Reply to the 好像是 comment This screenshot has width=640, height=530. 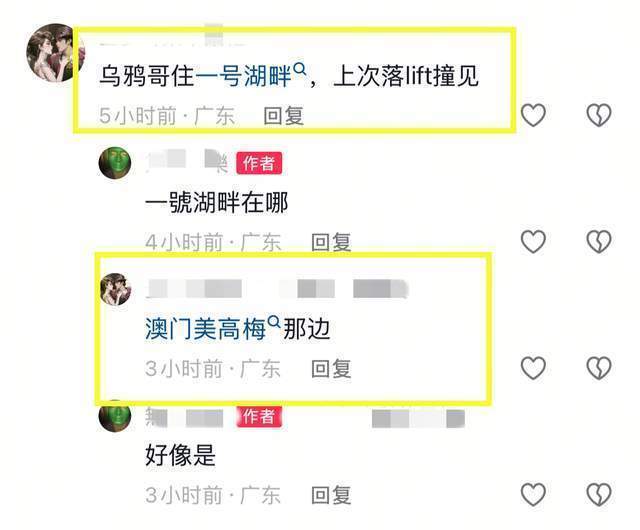coord(331,495)
